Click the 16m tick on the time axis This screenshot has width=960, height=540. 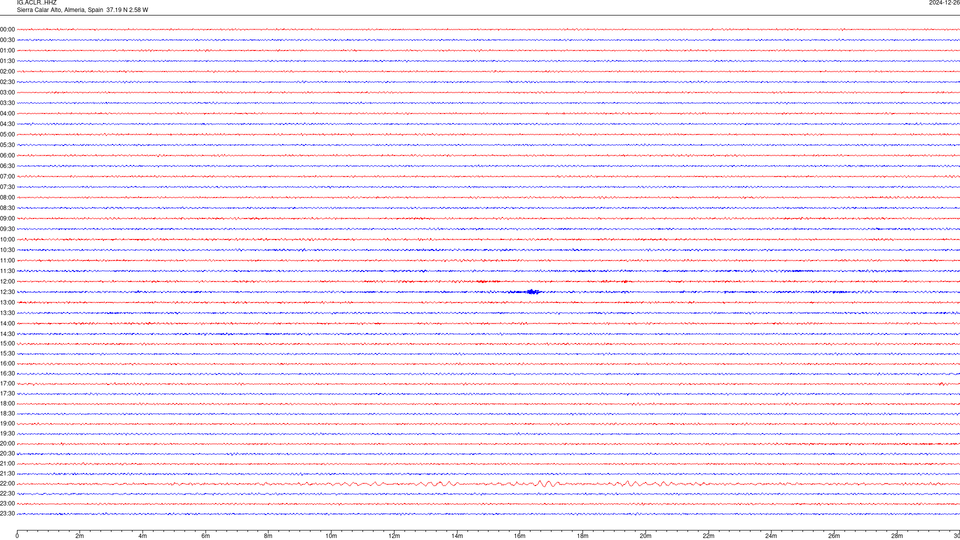coord(520,536)
